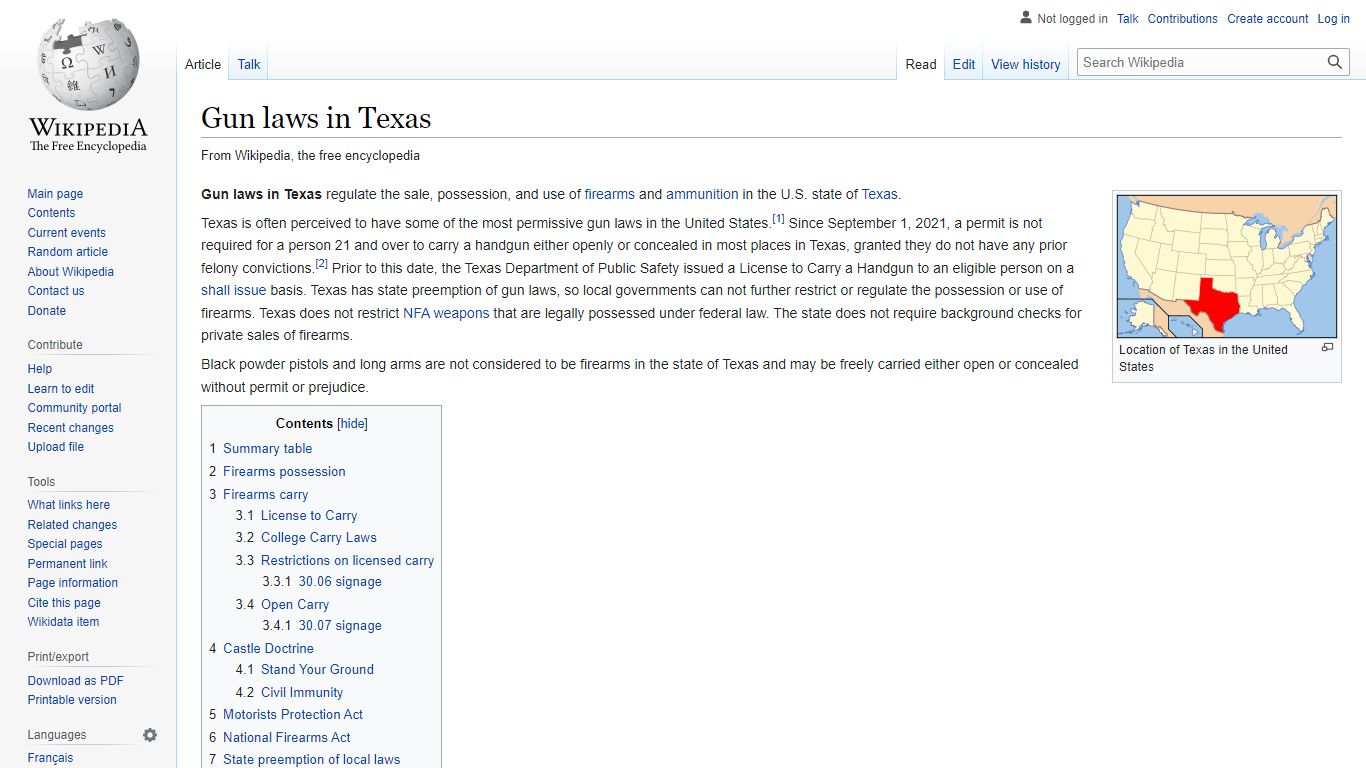Follow the Texas link in intro
This screenshot has height=768, width=1366.
click(x=880, y=194)
